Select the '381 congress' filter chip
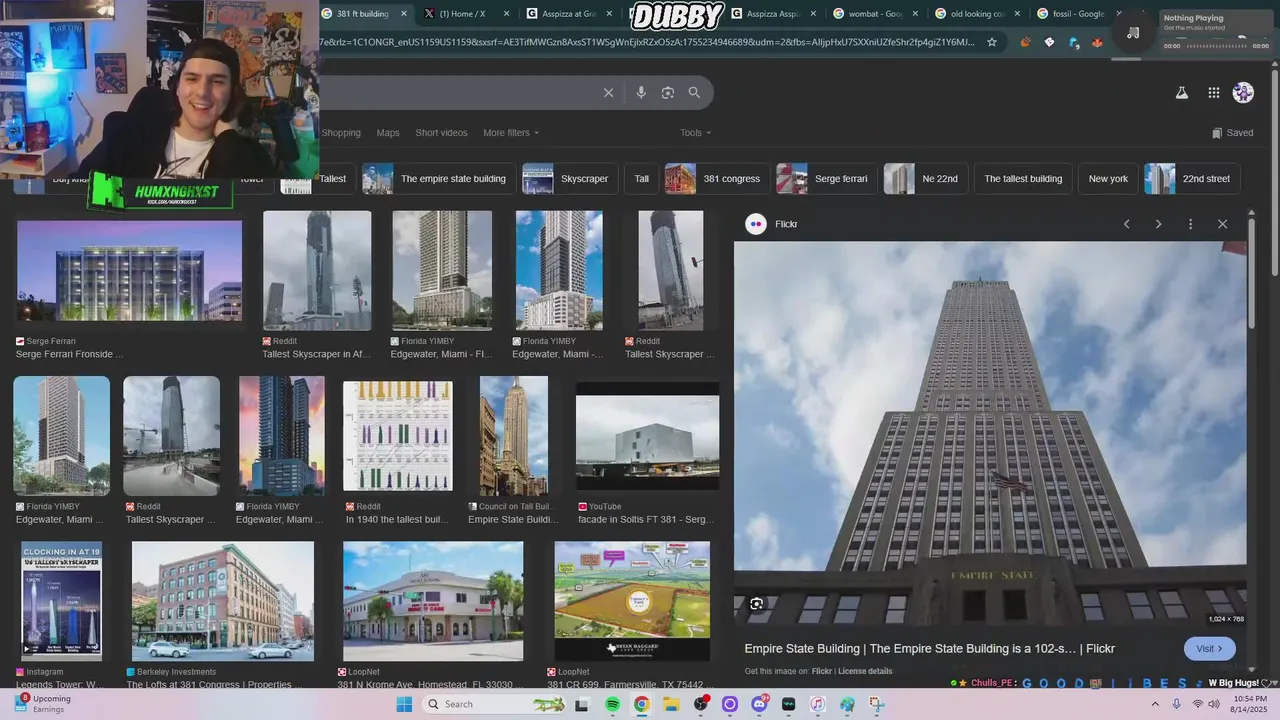This screenshot has height=720, width=1280. tap(717, 179)
